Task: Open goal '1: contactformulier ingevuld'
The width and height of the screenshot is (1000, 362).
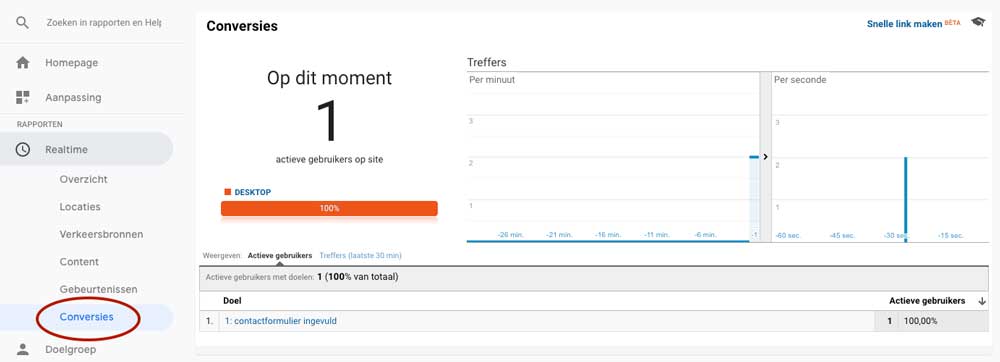Action: 280,321
